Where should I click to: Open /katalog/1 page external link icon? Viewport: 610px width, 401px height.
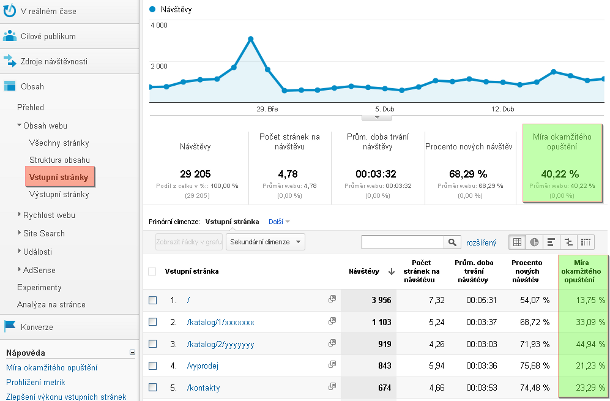(332, 321)
